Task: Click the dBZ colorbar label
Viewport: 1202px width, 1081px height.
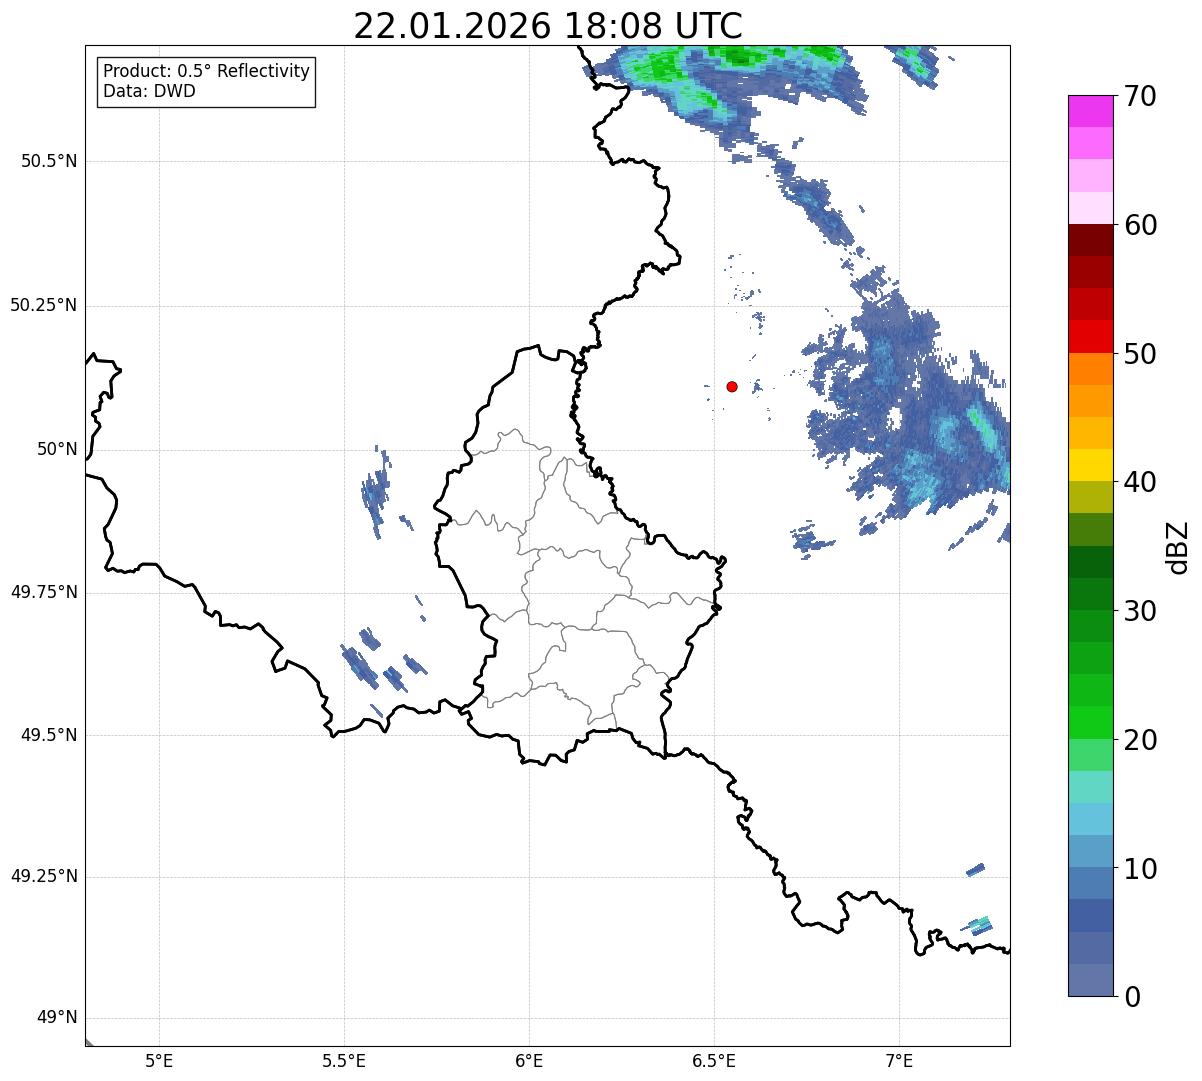Action: click(x=1177, y=547)
